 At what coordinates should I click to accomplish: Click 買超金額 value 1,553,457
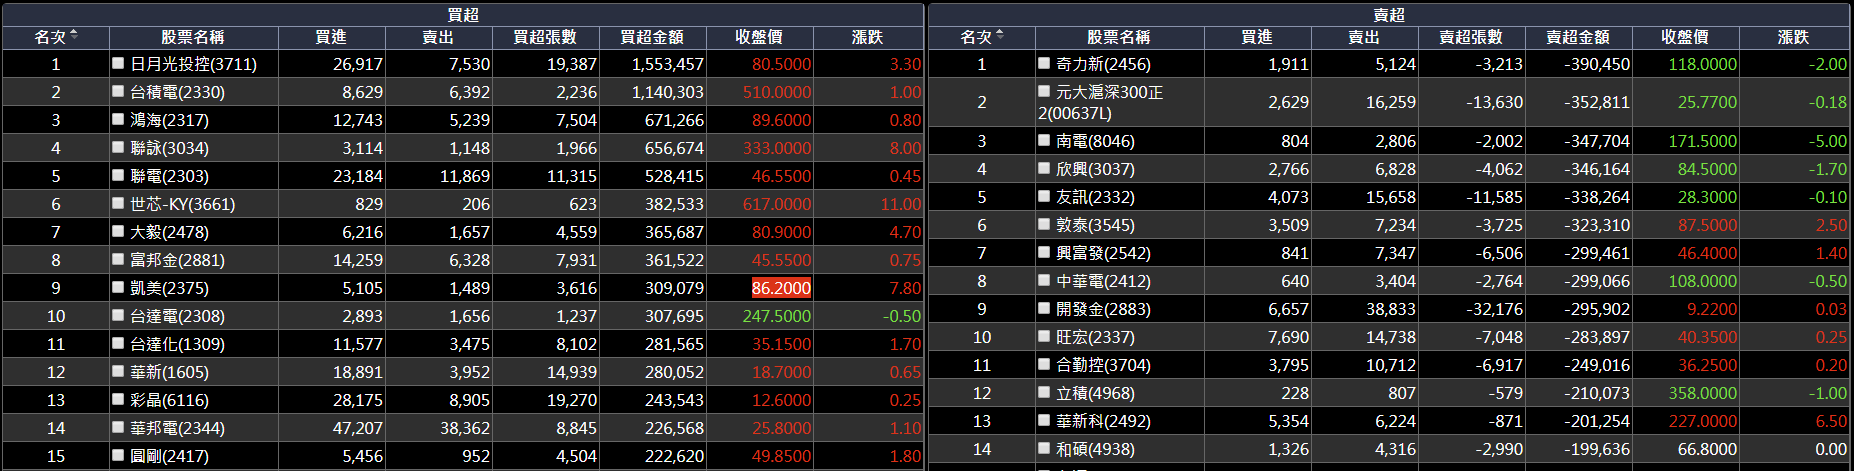click(667, 64)
